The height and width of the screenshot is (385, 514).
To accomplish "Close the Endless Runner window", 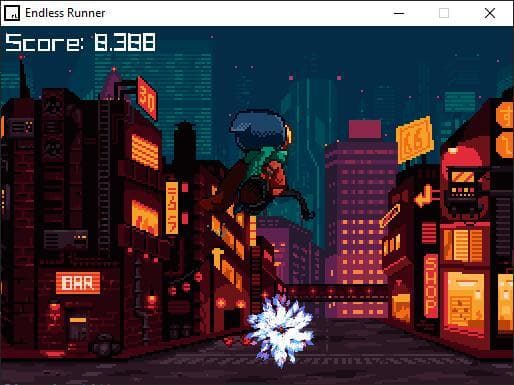I will [x=490, y=13].
